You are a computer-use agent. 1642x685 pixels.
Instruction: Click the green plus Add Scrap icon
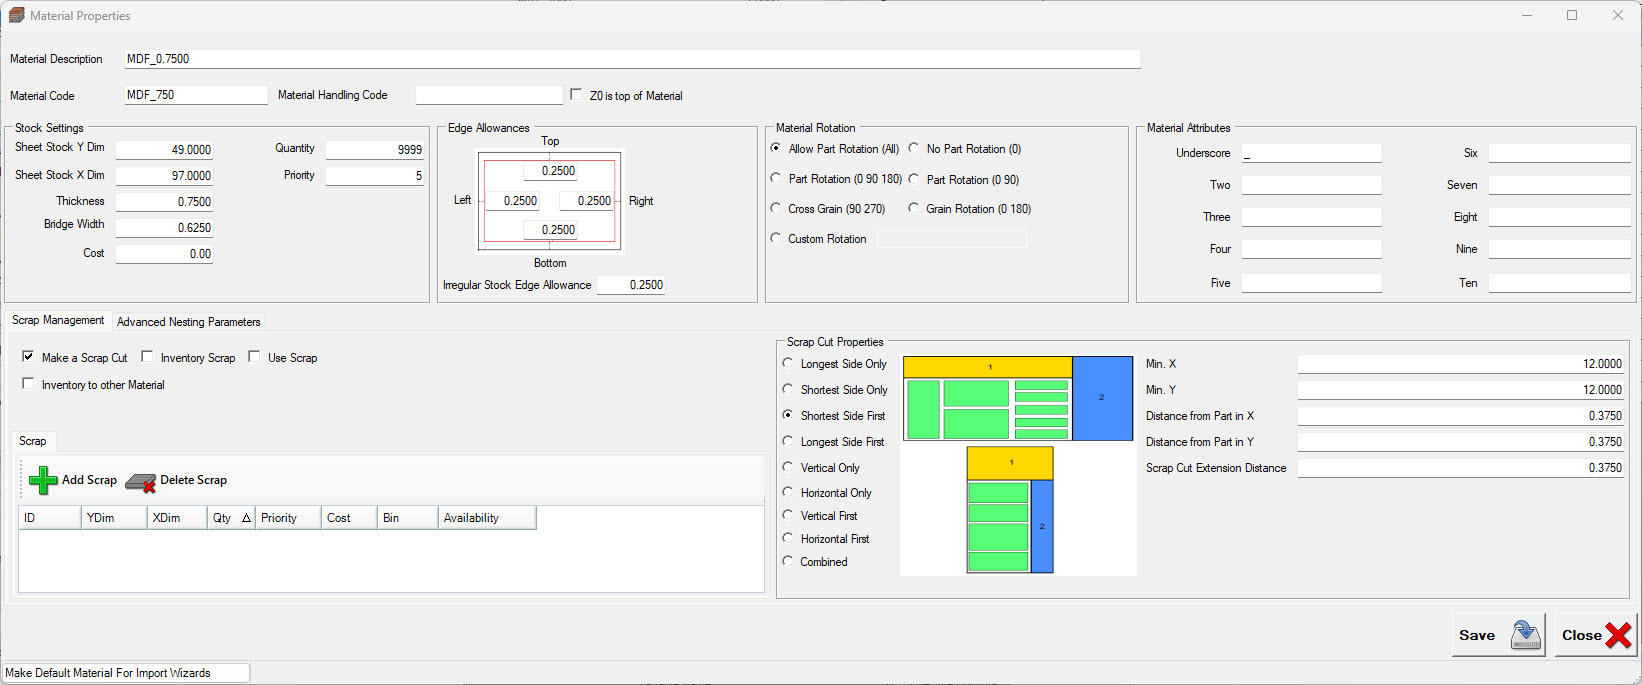43,481
